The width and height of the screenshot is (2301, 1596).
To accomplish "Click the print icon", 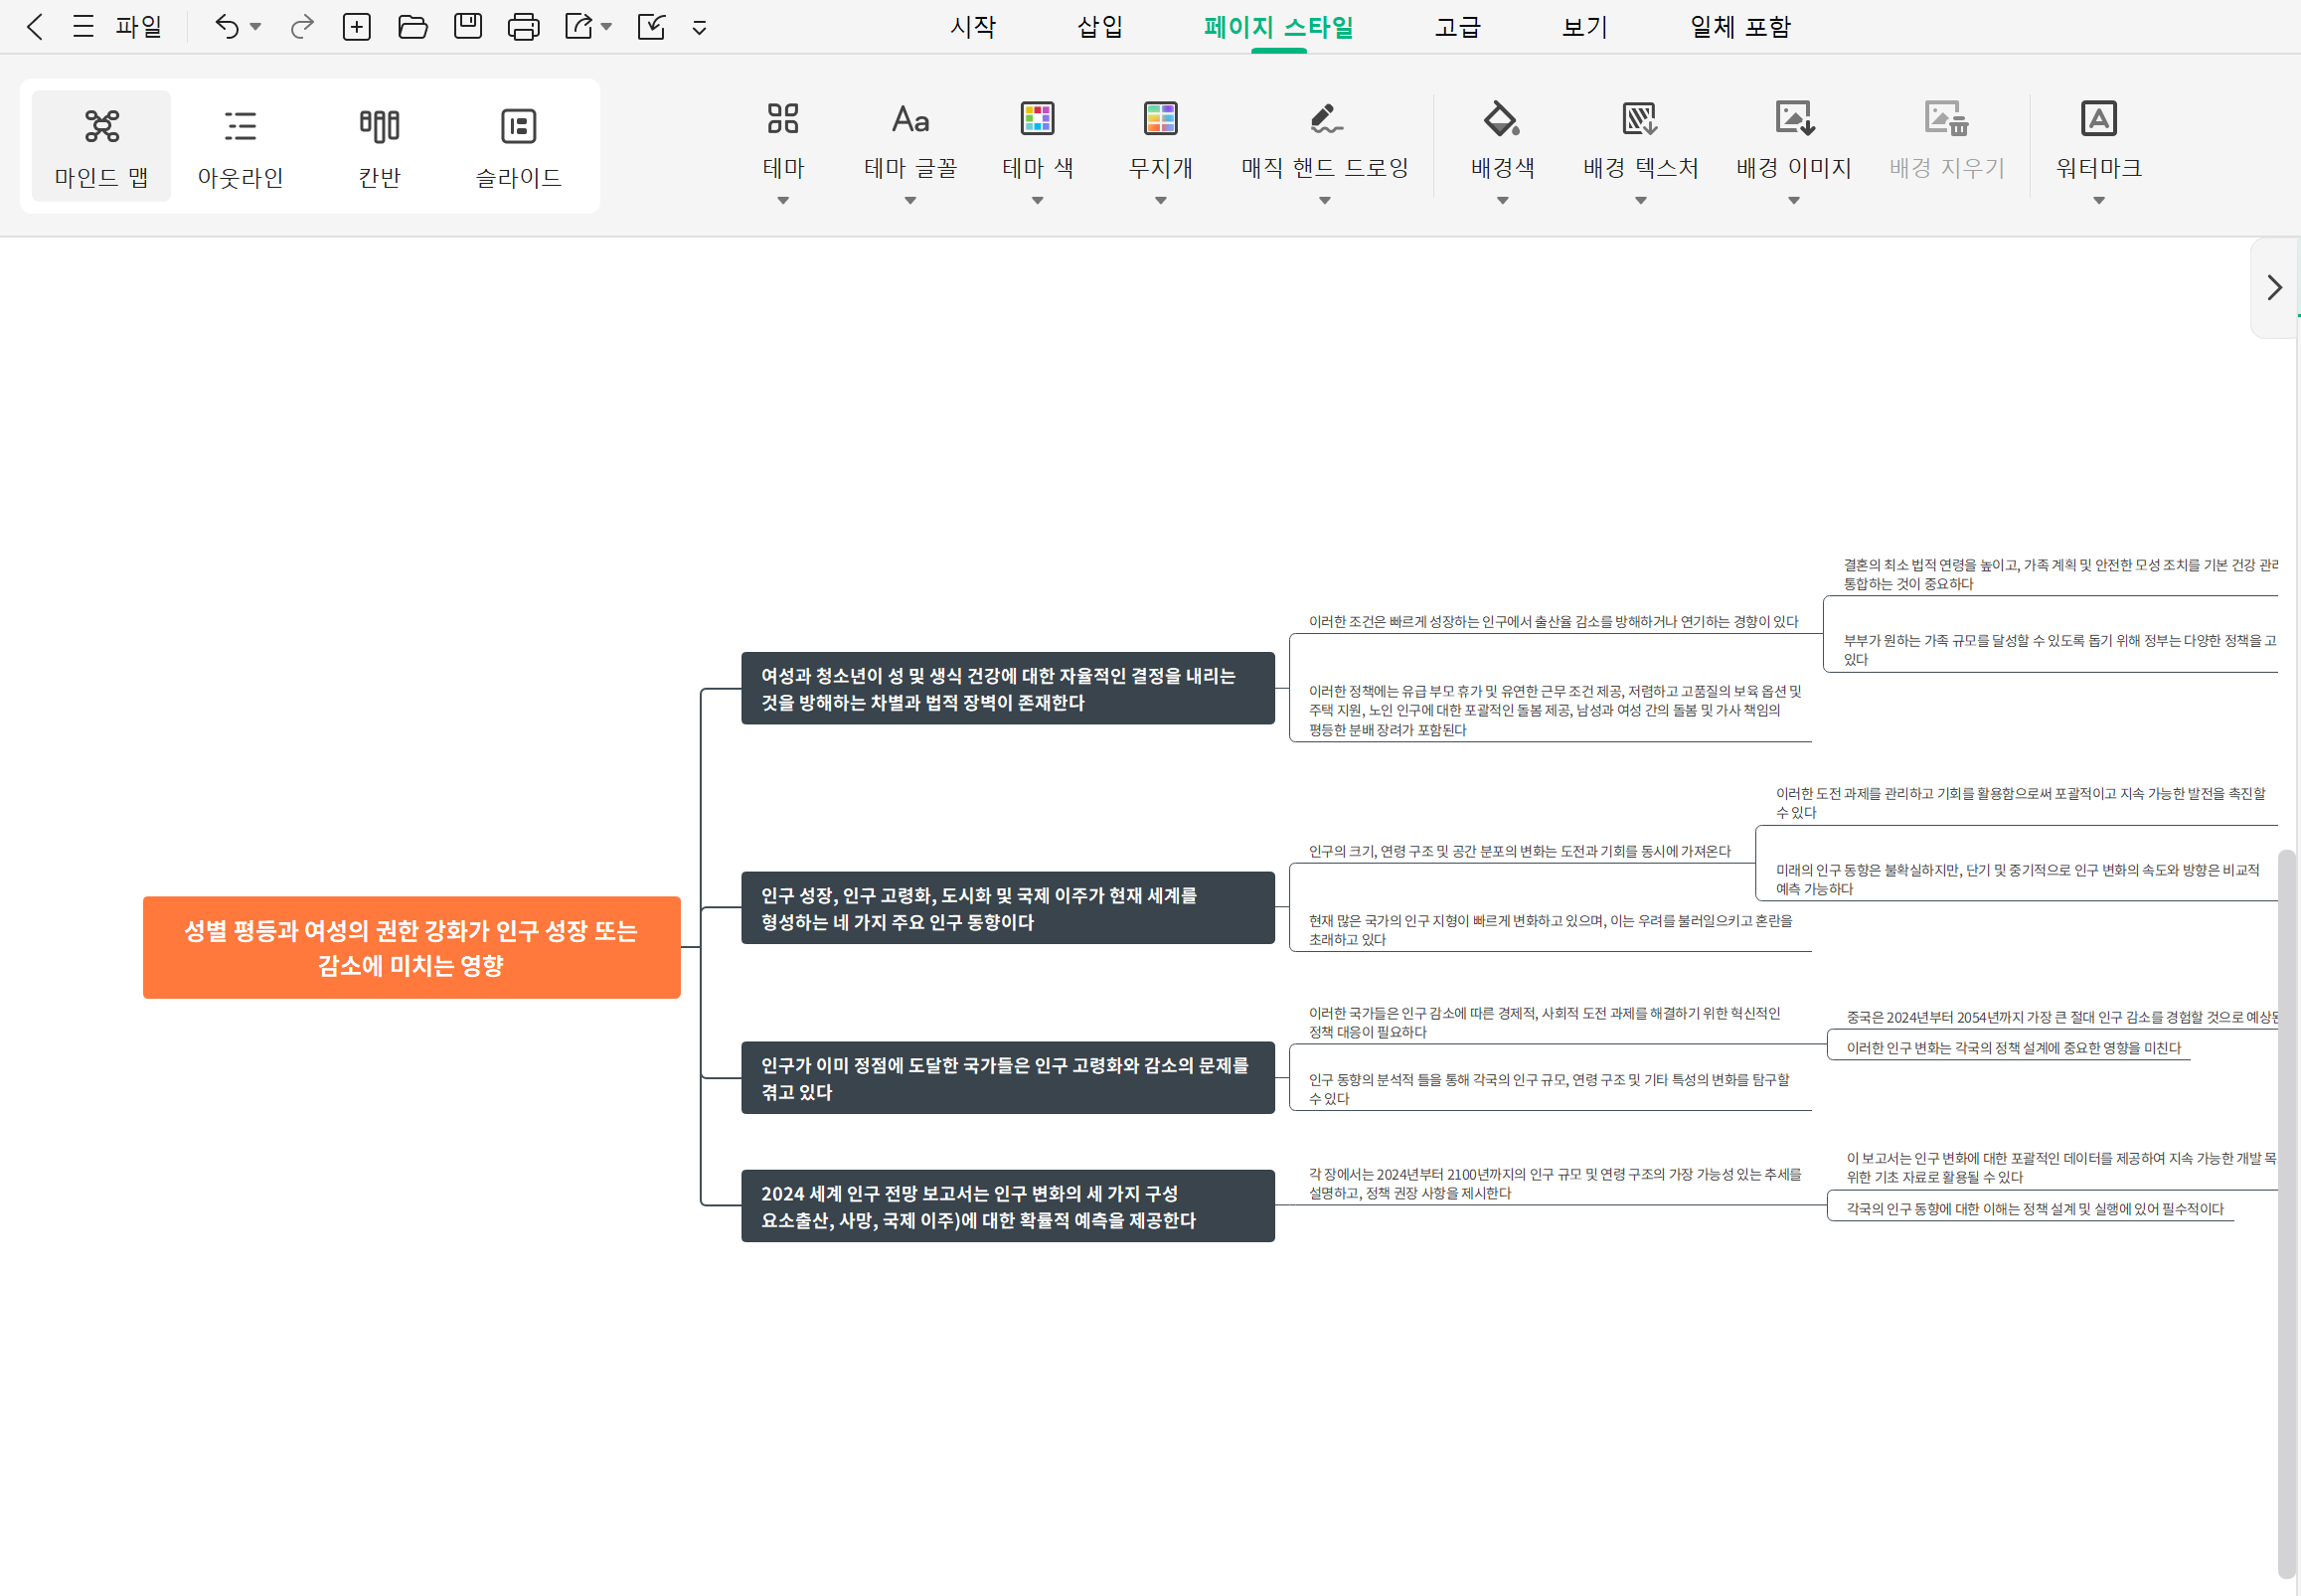I will click(524, 26).
